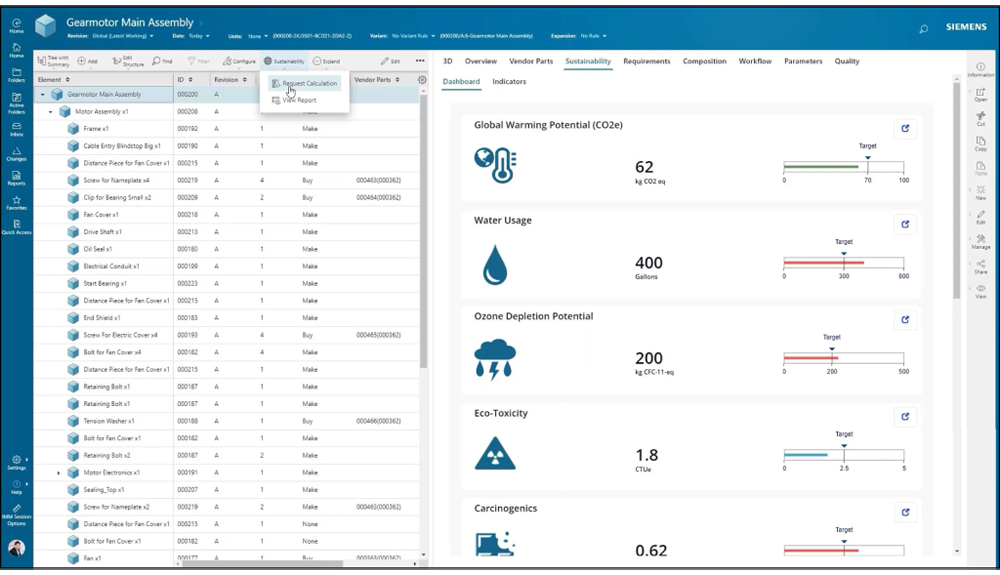The height and width of the screenshot is (575, 1000).
Task: Click the Add toolbar button
Action: tap(87, 61)
